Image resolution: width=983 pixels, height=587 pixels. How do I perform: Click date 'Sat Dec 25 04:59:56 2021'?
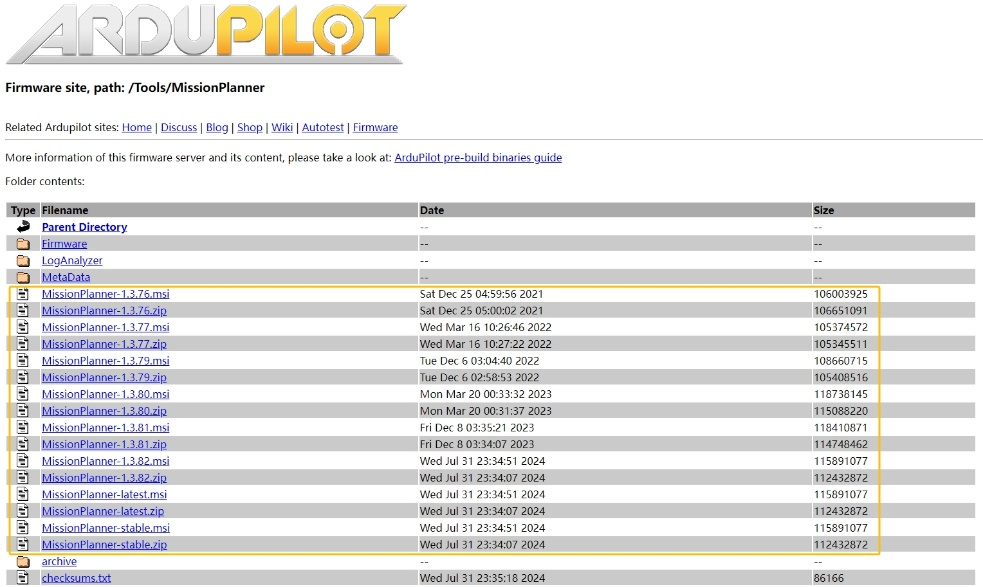click(481, 294)
